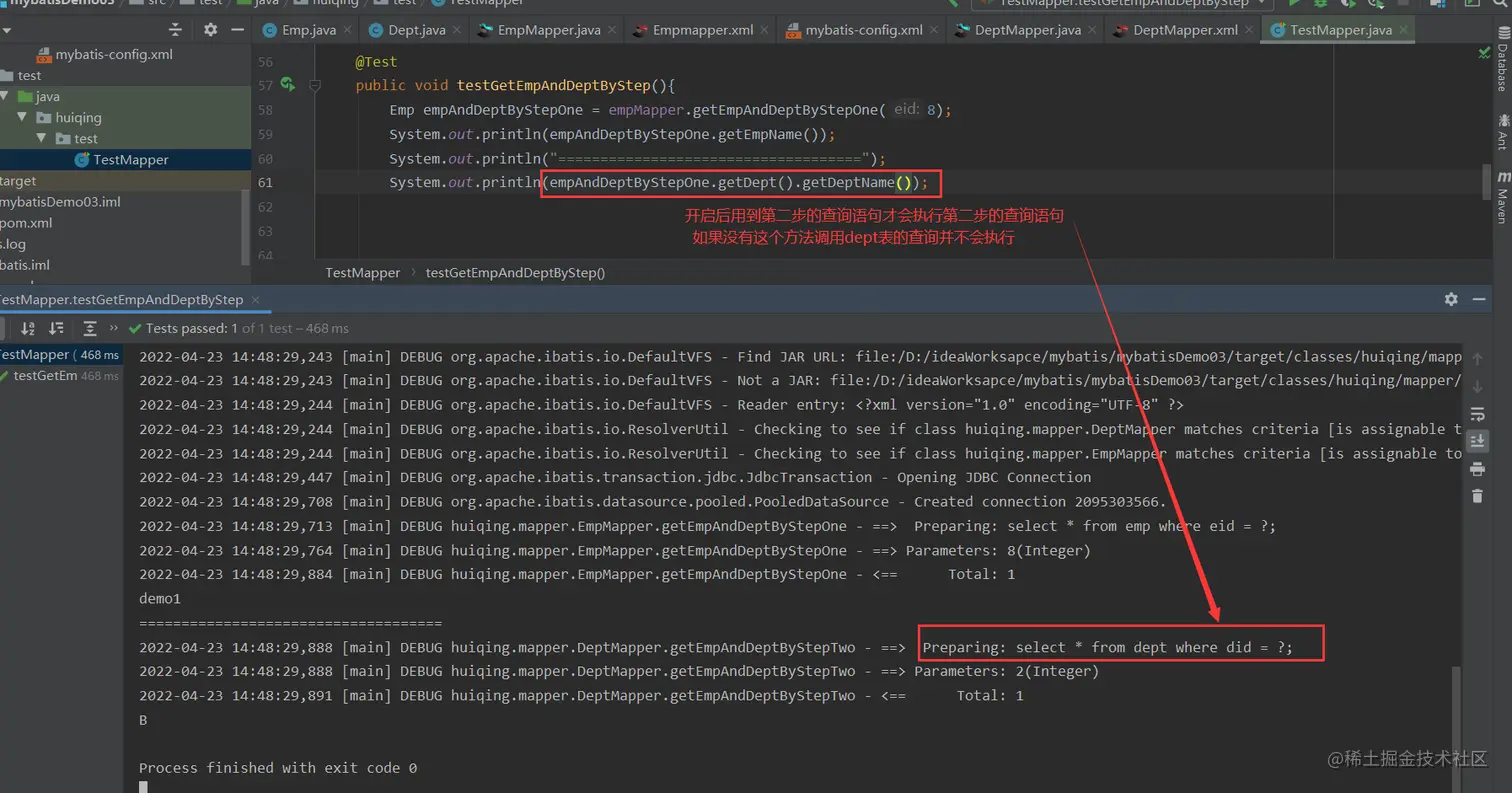Image resolution: width=1512 pixels, height=793 pixels.
Task: Clear console with trash icon
Action: coord(1478,496)
